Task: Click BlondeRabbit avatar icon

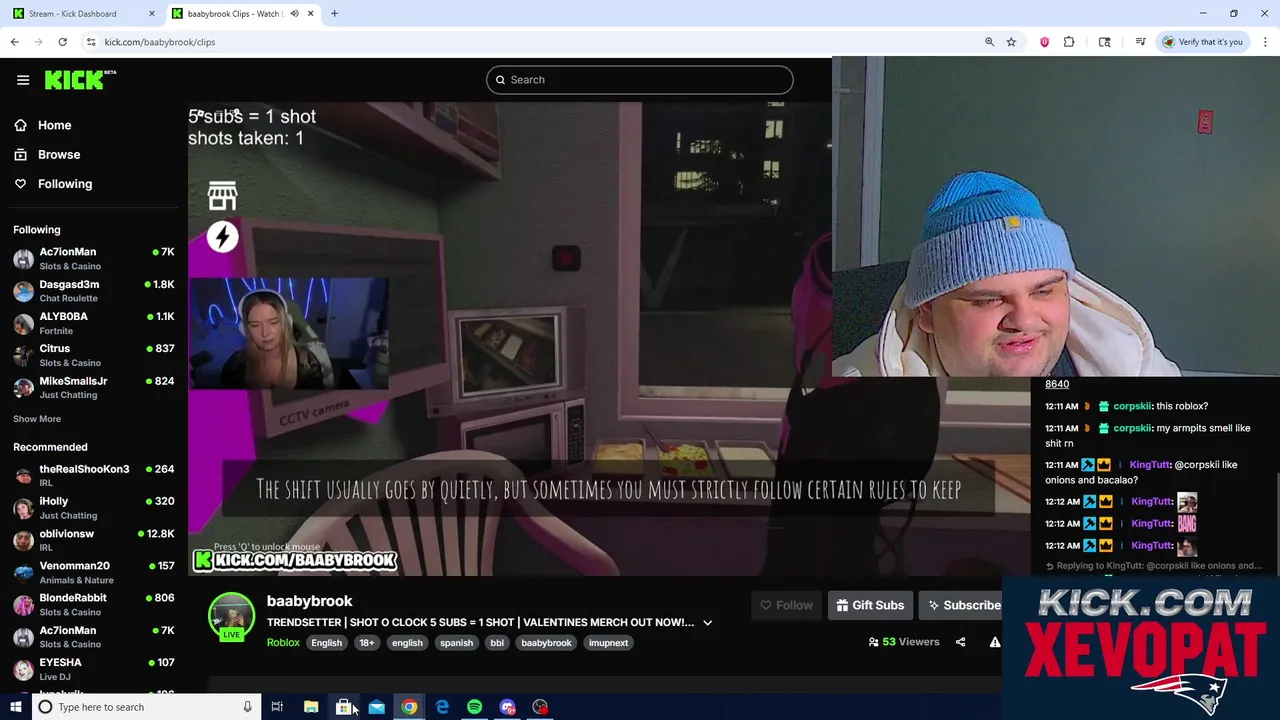Action: 23,604
